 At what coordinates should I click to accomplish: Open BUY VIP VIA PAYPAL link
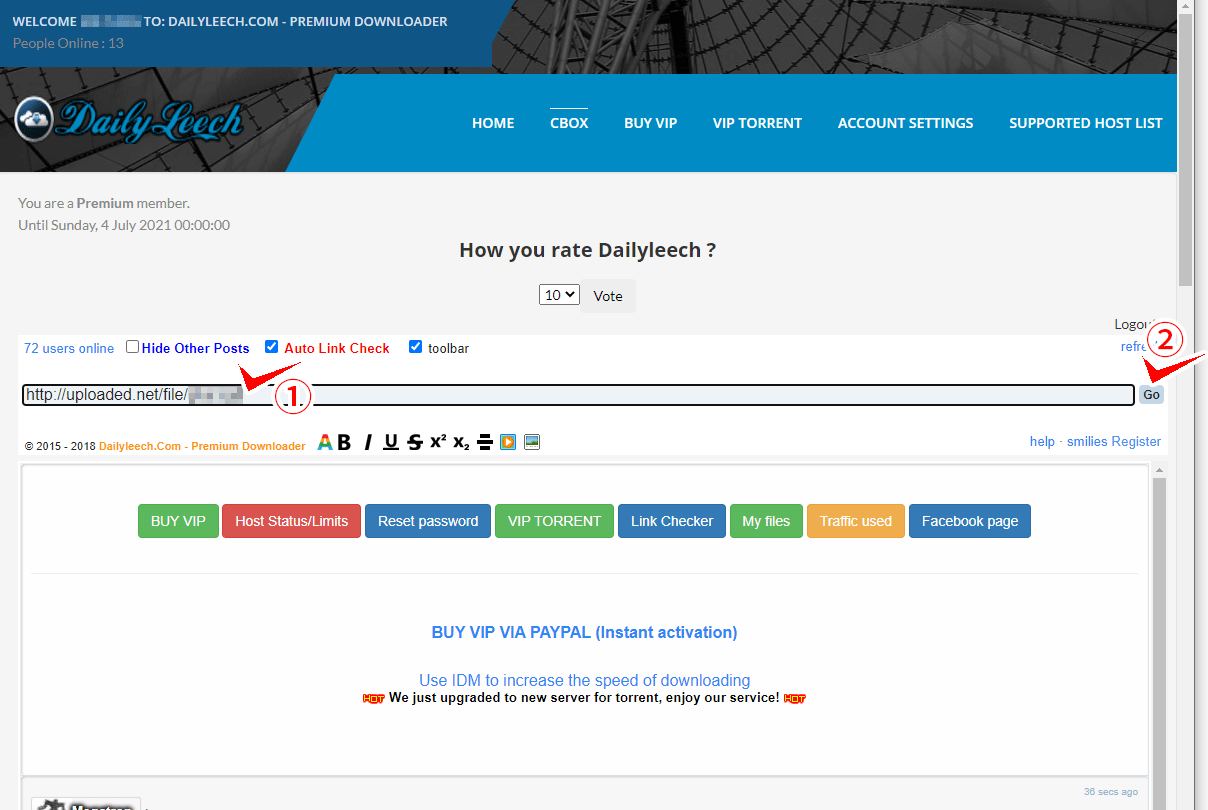coord(585,632)
